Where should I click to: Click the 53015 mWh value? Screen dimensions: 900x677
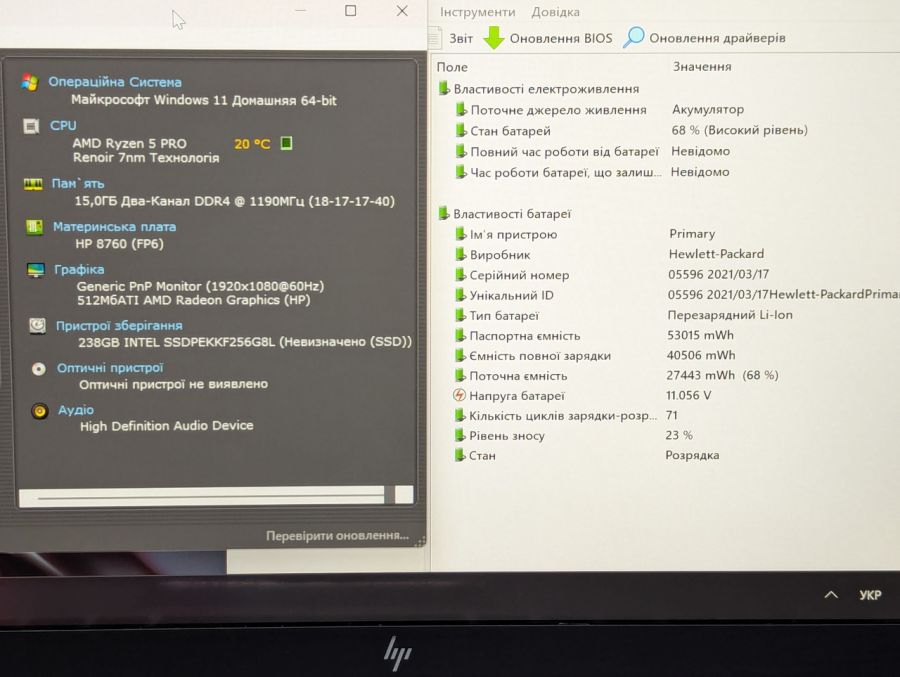click(700, 335)
